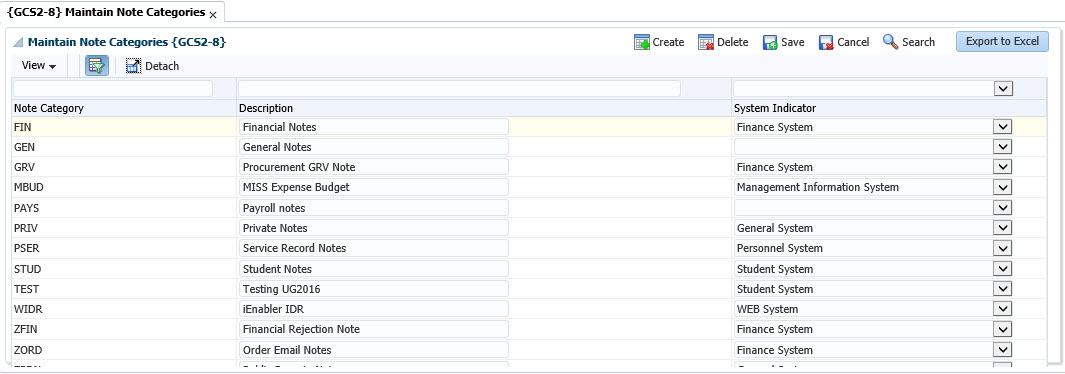Open System Indicator dropdown for GRV row
This screenshot has height=374, width=1065.
[x=1003, y=167]
